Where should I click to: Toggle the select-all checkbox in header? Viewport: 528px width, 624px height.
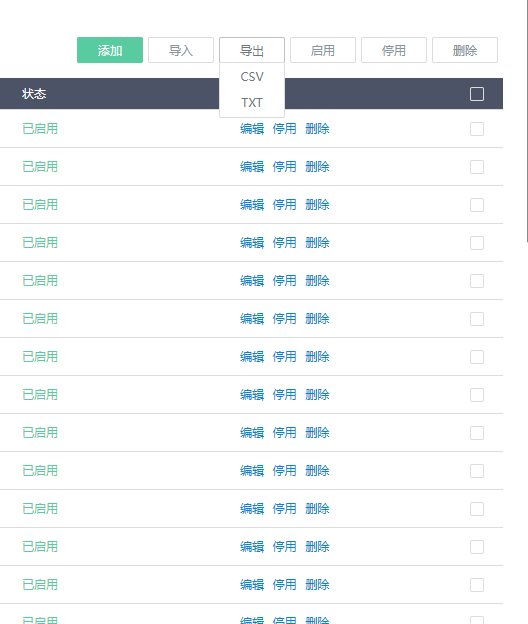[477, 94]
